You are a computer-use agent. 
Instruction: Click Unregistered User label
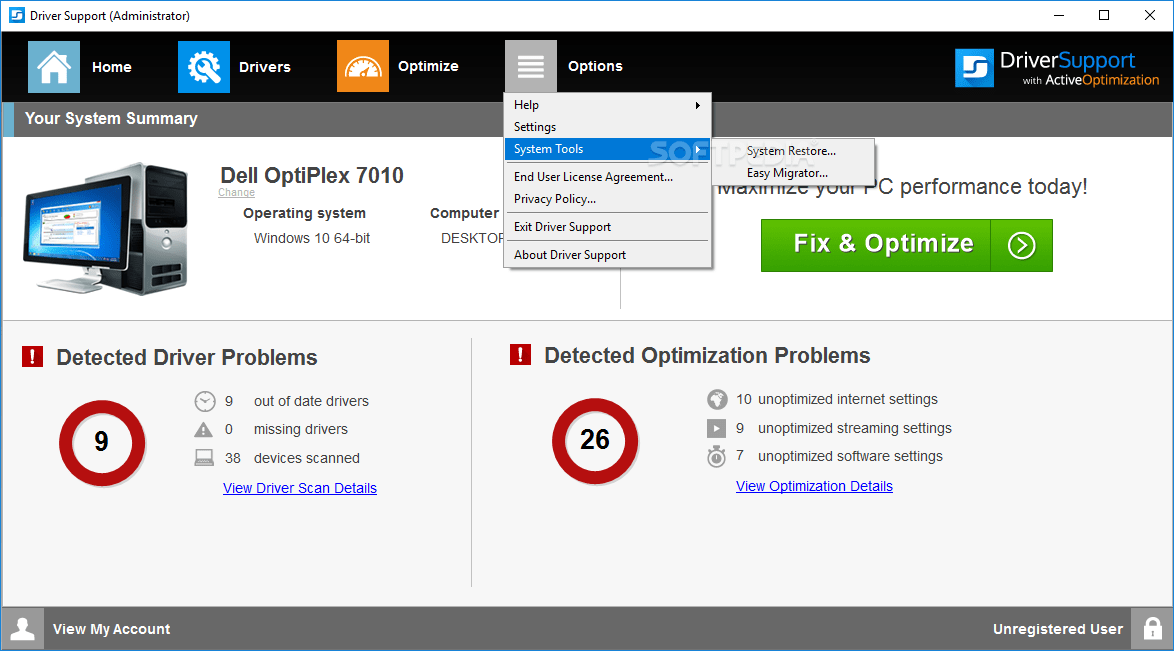point(1058,629)
